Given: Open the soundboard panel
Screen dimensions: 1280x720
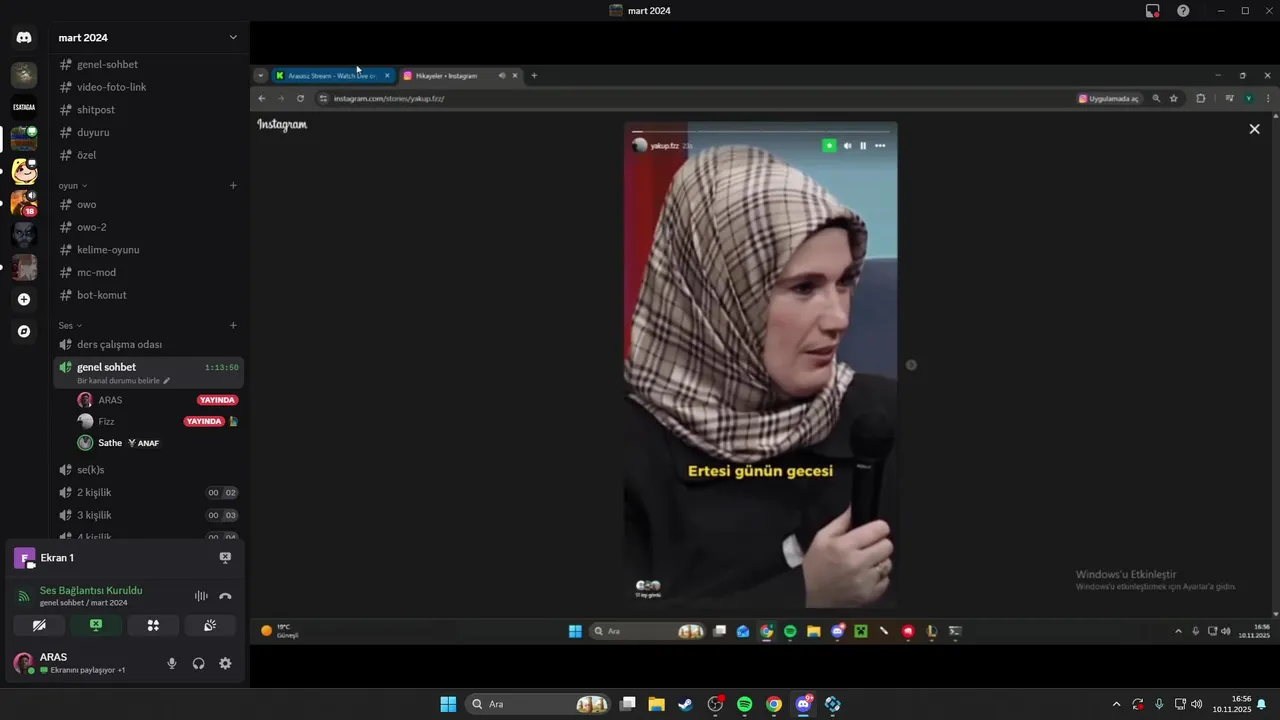Looking at the screenshot, I should click(210, 625).
